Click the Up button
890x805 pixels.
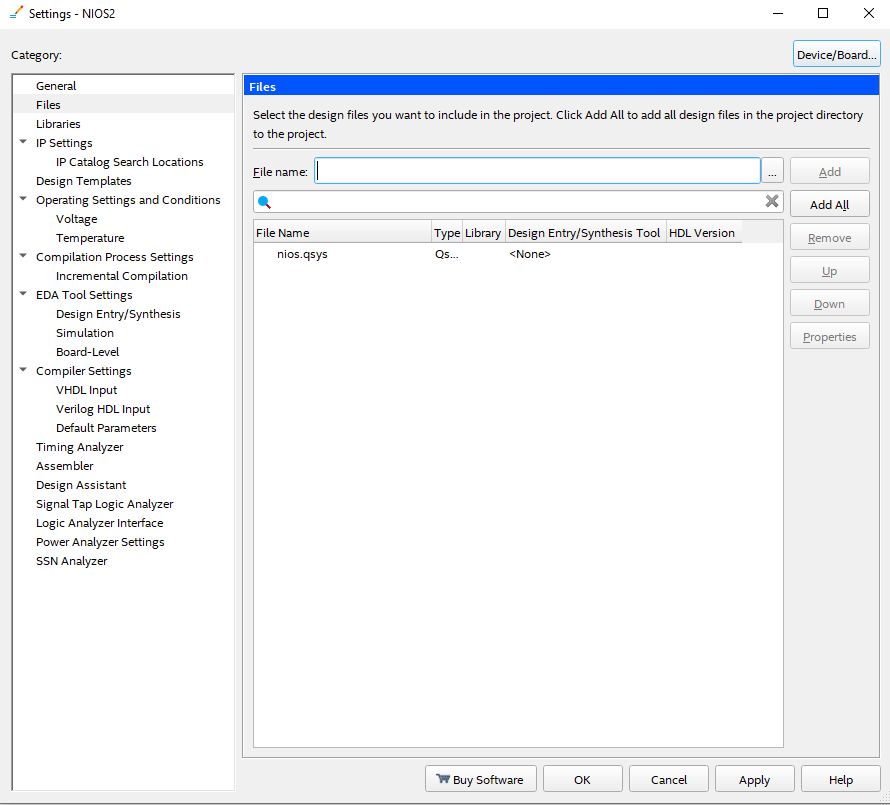click(x=829, y=271)
